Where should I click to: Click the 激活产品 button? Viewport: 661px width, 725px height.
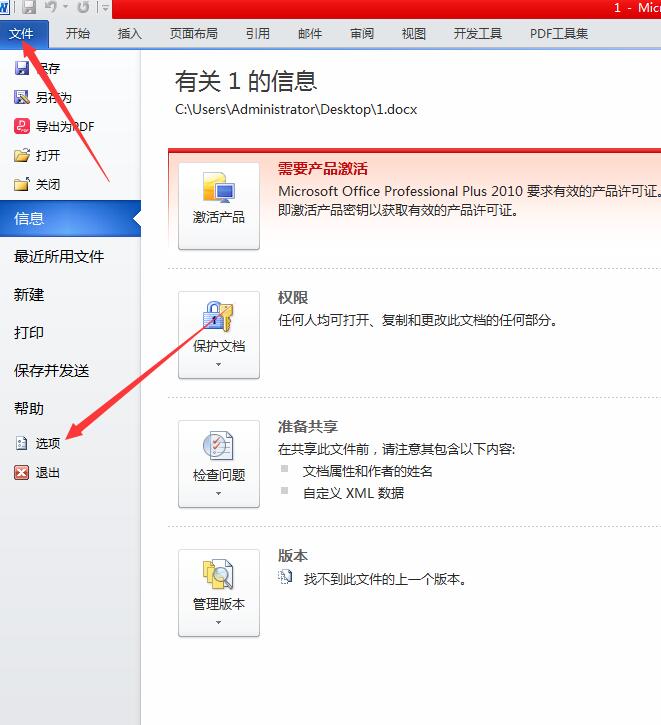point(219,206)
